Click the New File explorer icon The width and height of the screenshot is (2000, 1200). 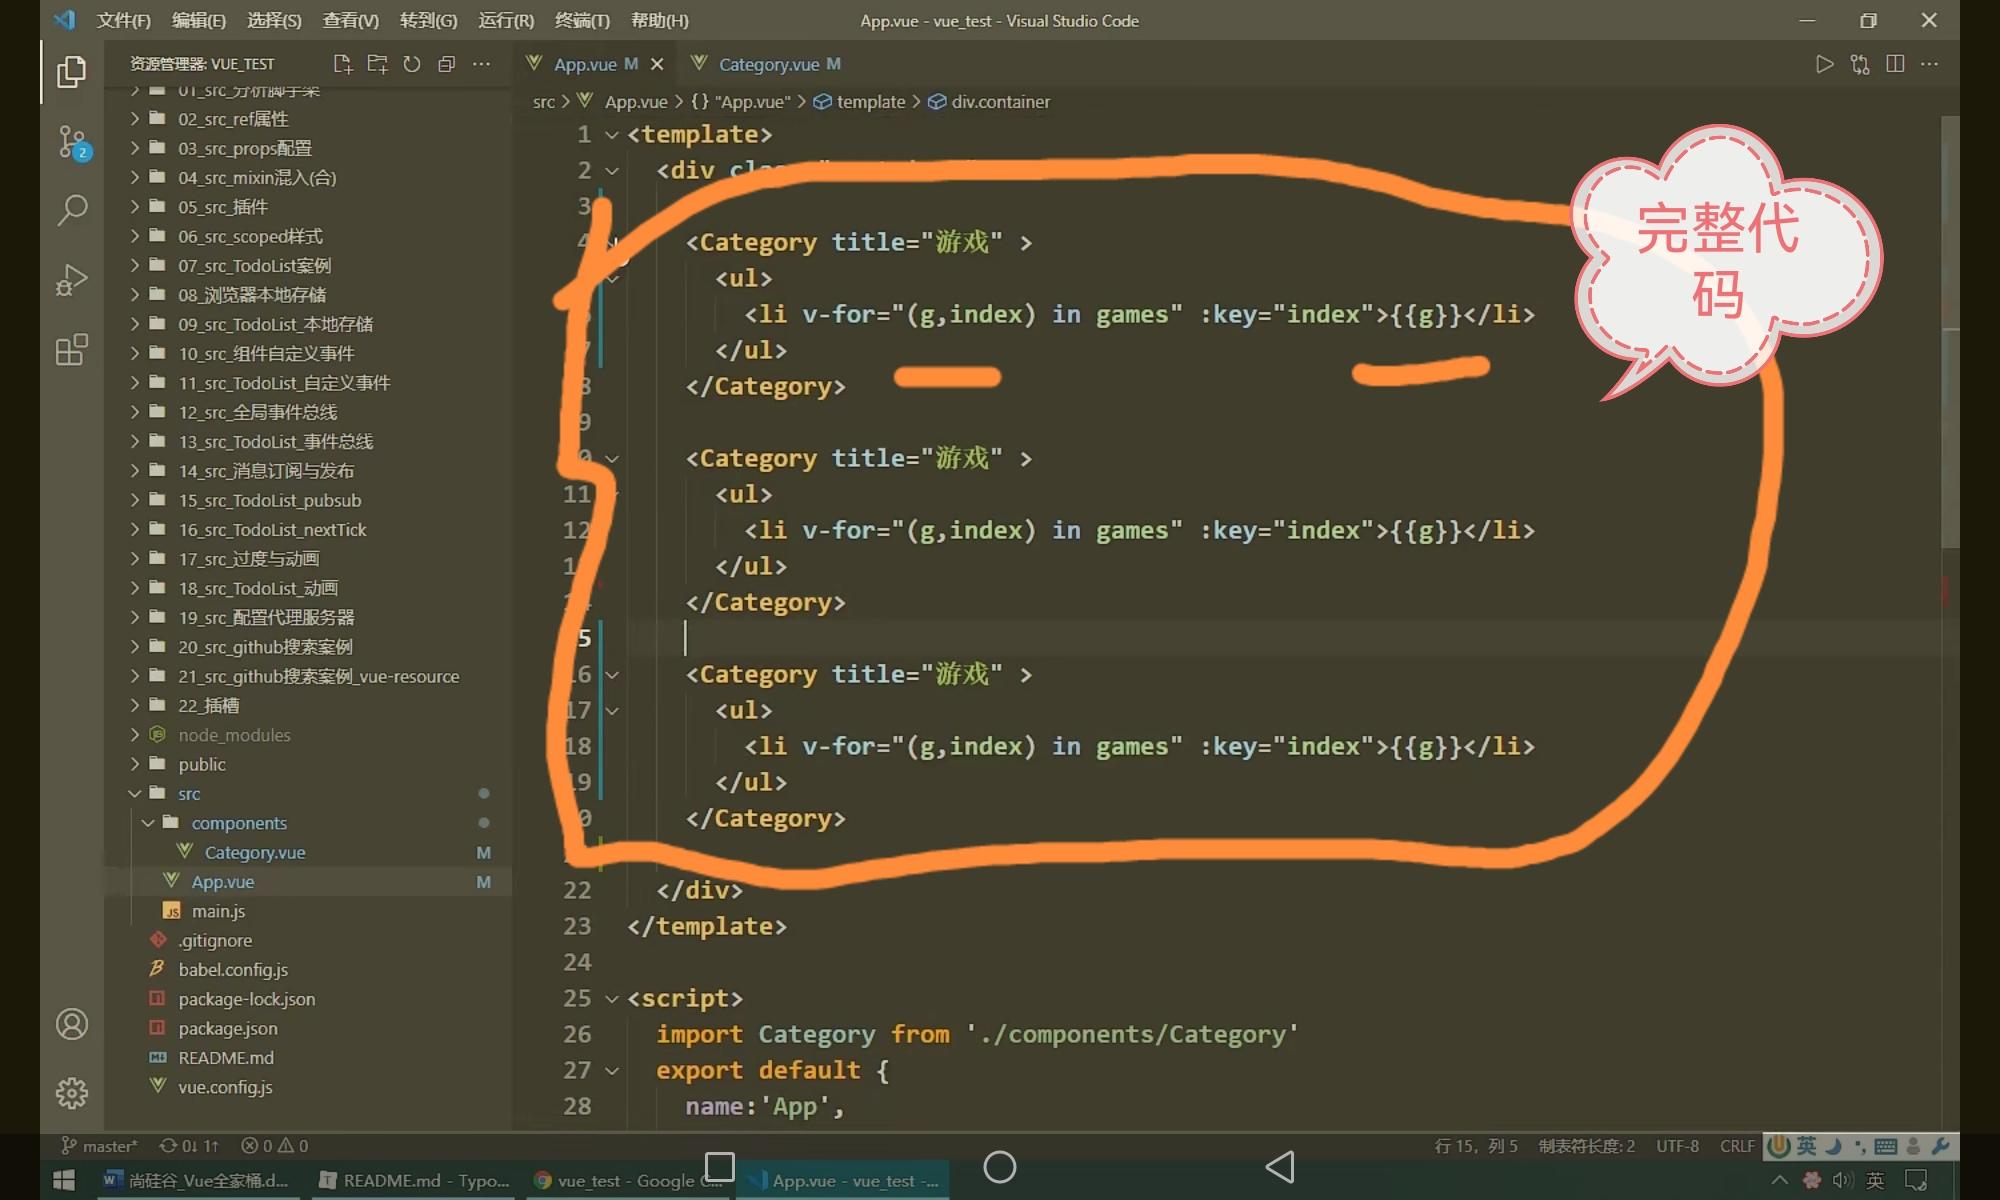pyautogui.click(x=343, y=64)
